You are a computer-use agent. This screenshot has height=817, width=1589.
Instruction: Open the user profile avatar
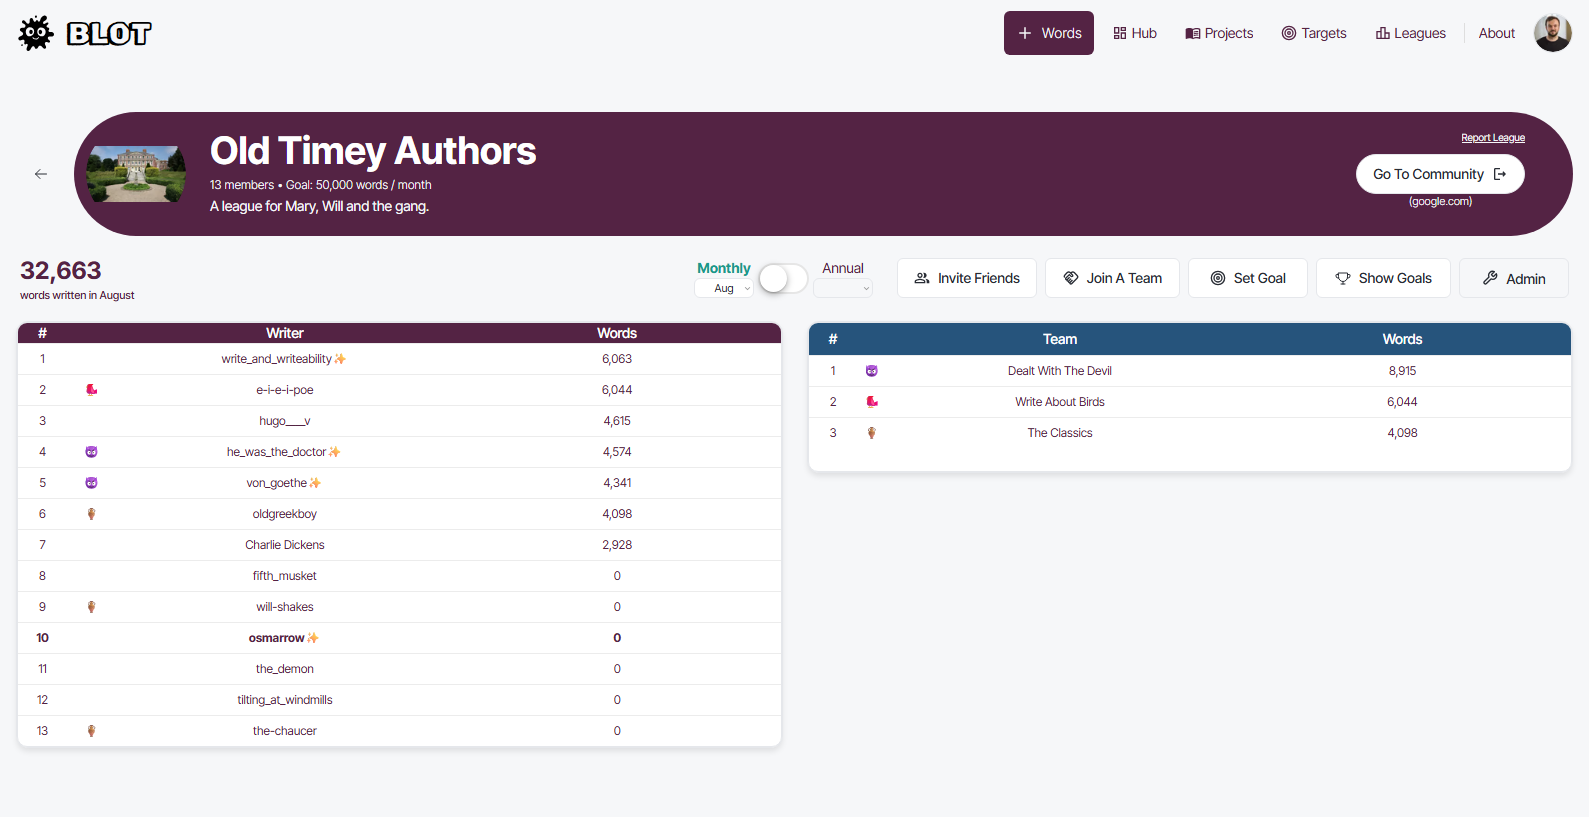1553,33
